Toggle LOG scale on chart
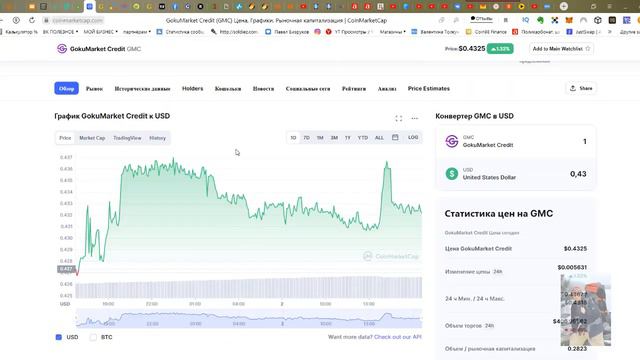This screenshot has height=360, width=640. 413,138
